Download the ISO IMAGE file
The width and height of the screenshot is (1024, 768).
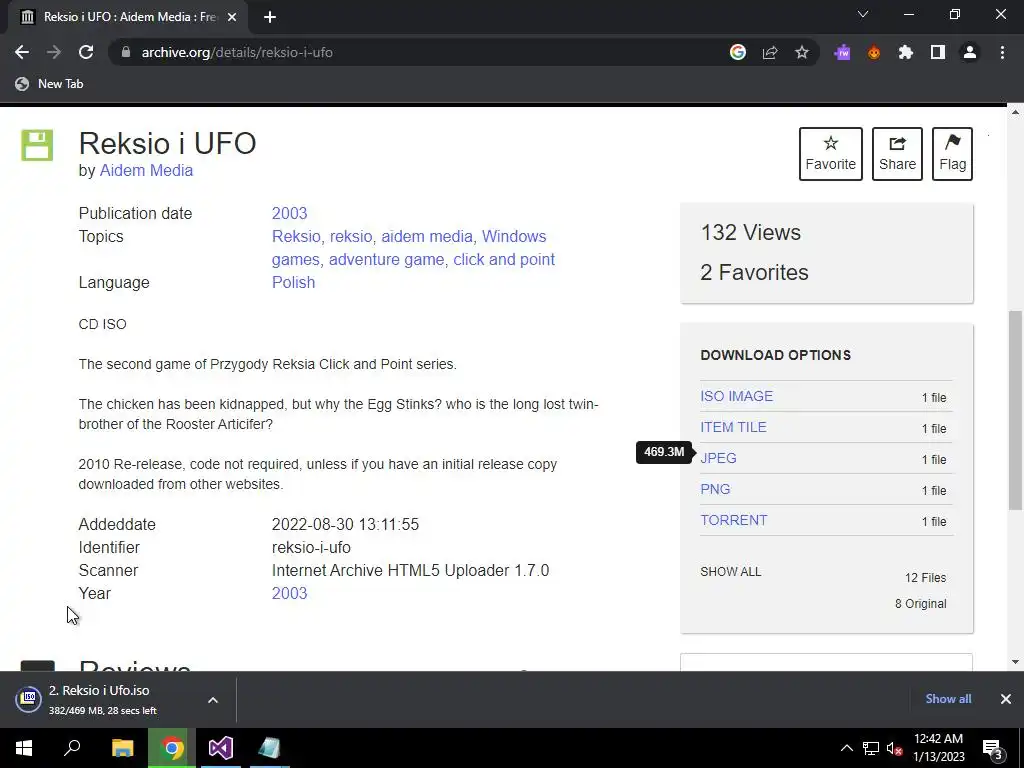point(737,396)
